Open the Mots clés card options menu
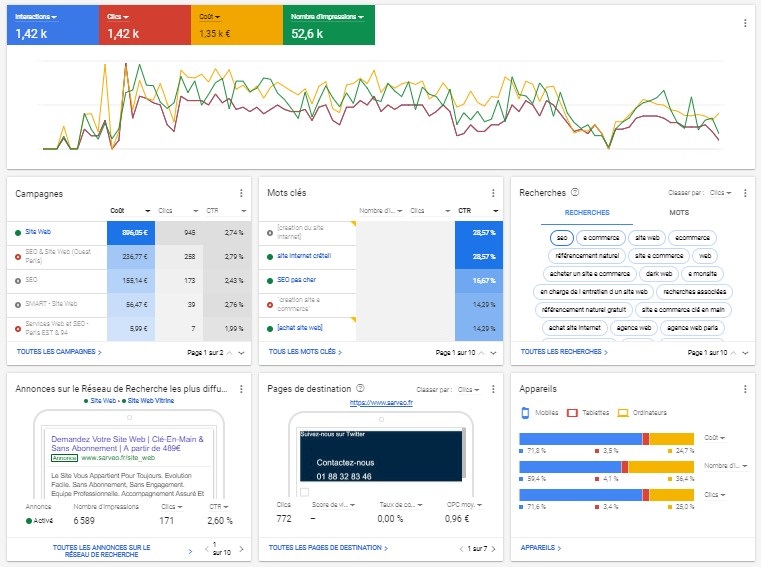761x567 pixels. (x=493, y=193)
